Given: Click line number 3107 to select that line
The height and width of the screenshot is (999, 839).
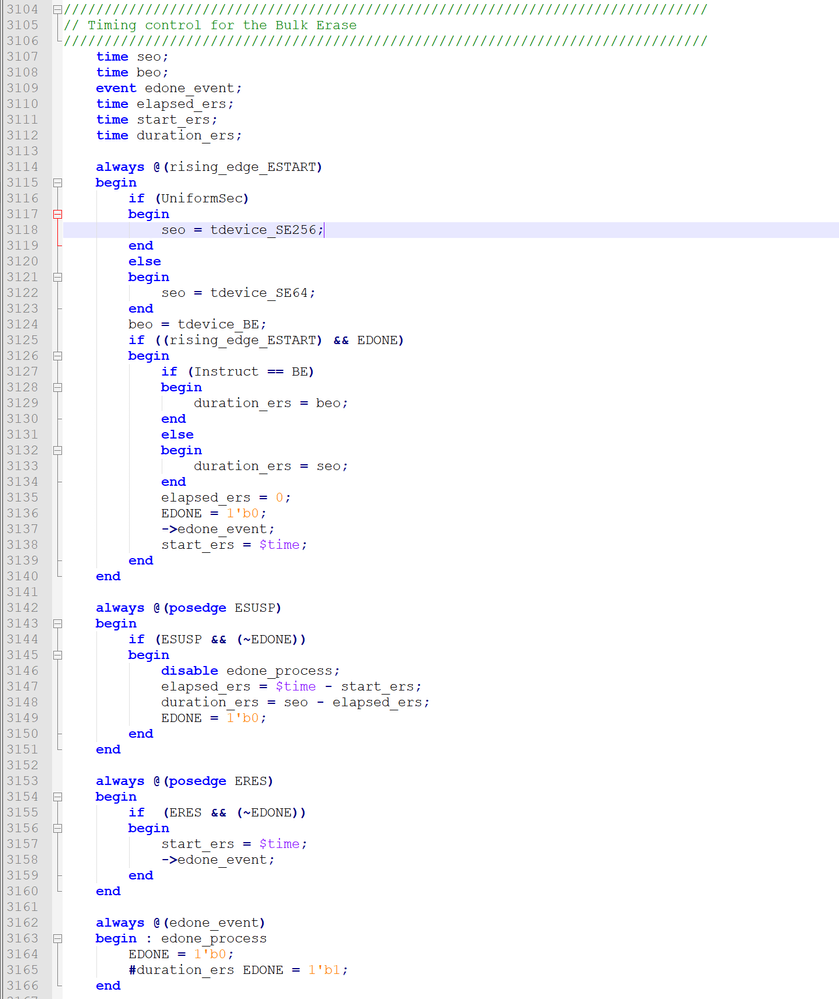Looking at the screenshot, I should 24,56.
